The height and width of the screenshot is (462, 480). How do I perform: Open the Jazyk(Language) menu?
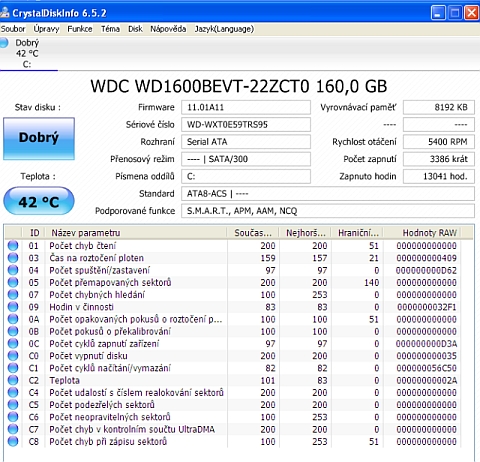pos(224,29)
